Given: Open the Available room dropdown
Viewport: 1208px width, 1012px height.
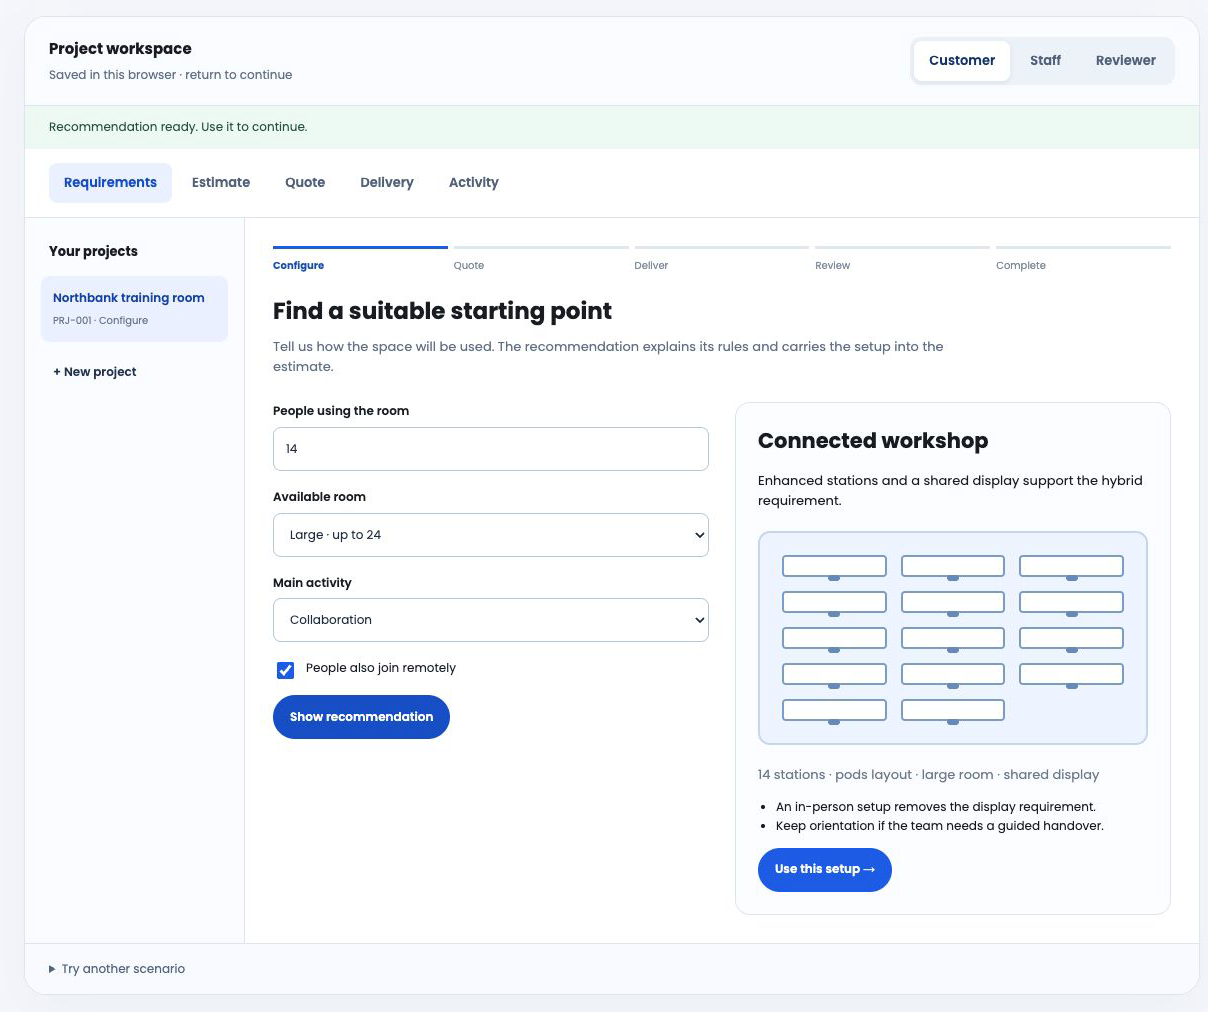Looking at the screenshot, I should [x=490, y=535].
